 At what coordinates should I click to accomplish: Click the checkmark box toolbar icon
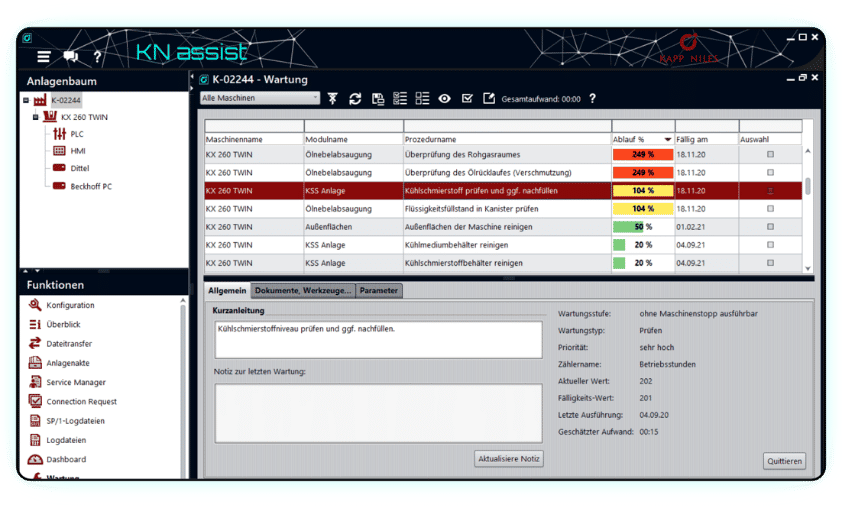tap(467, 98)
